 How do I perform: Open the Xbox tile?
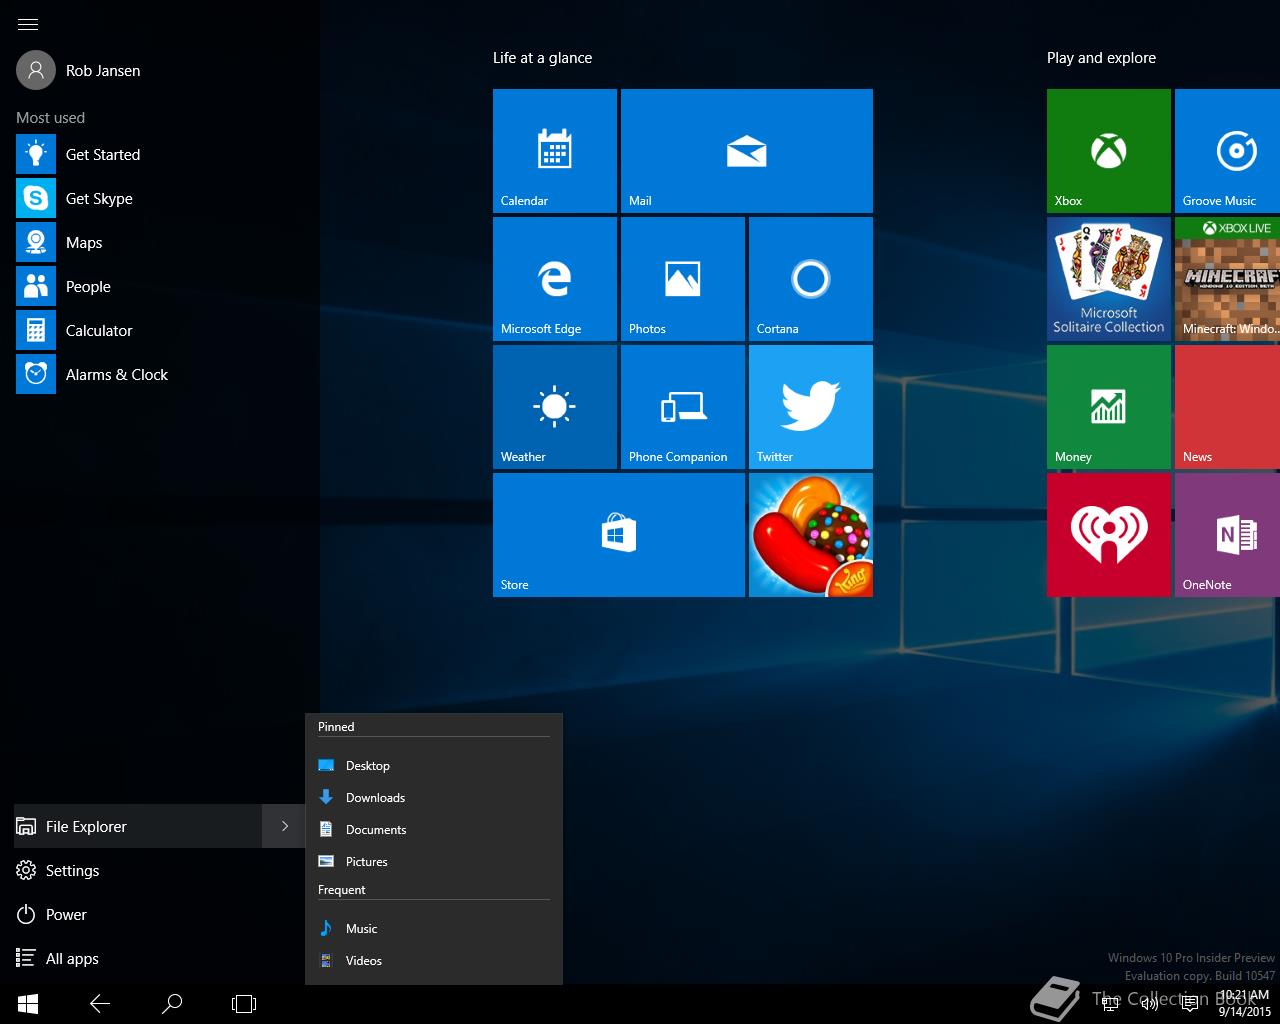1109,151
